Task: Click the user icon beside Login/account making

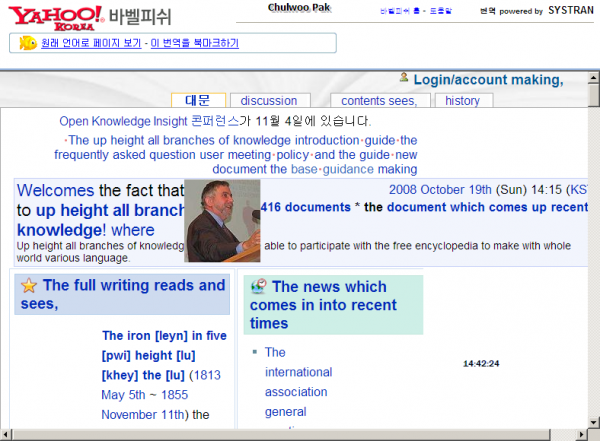Action: tap(404, 77)
